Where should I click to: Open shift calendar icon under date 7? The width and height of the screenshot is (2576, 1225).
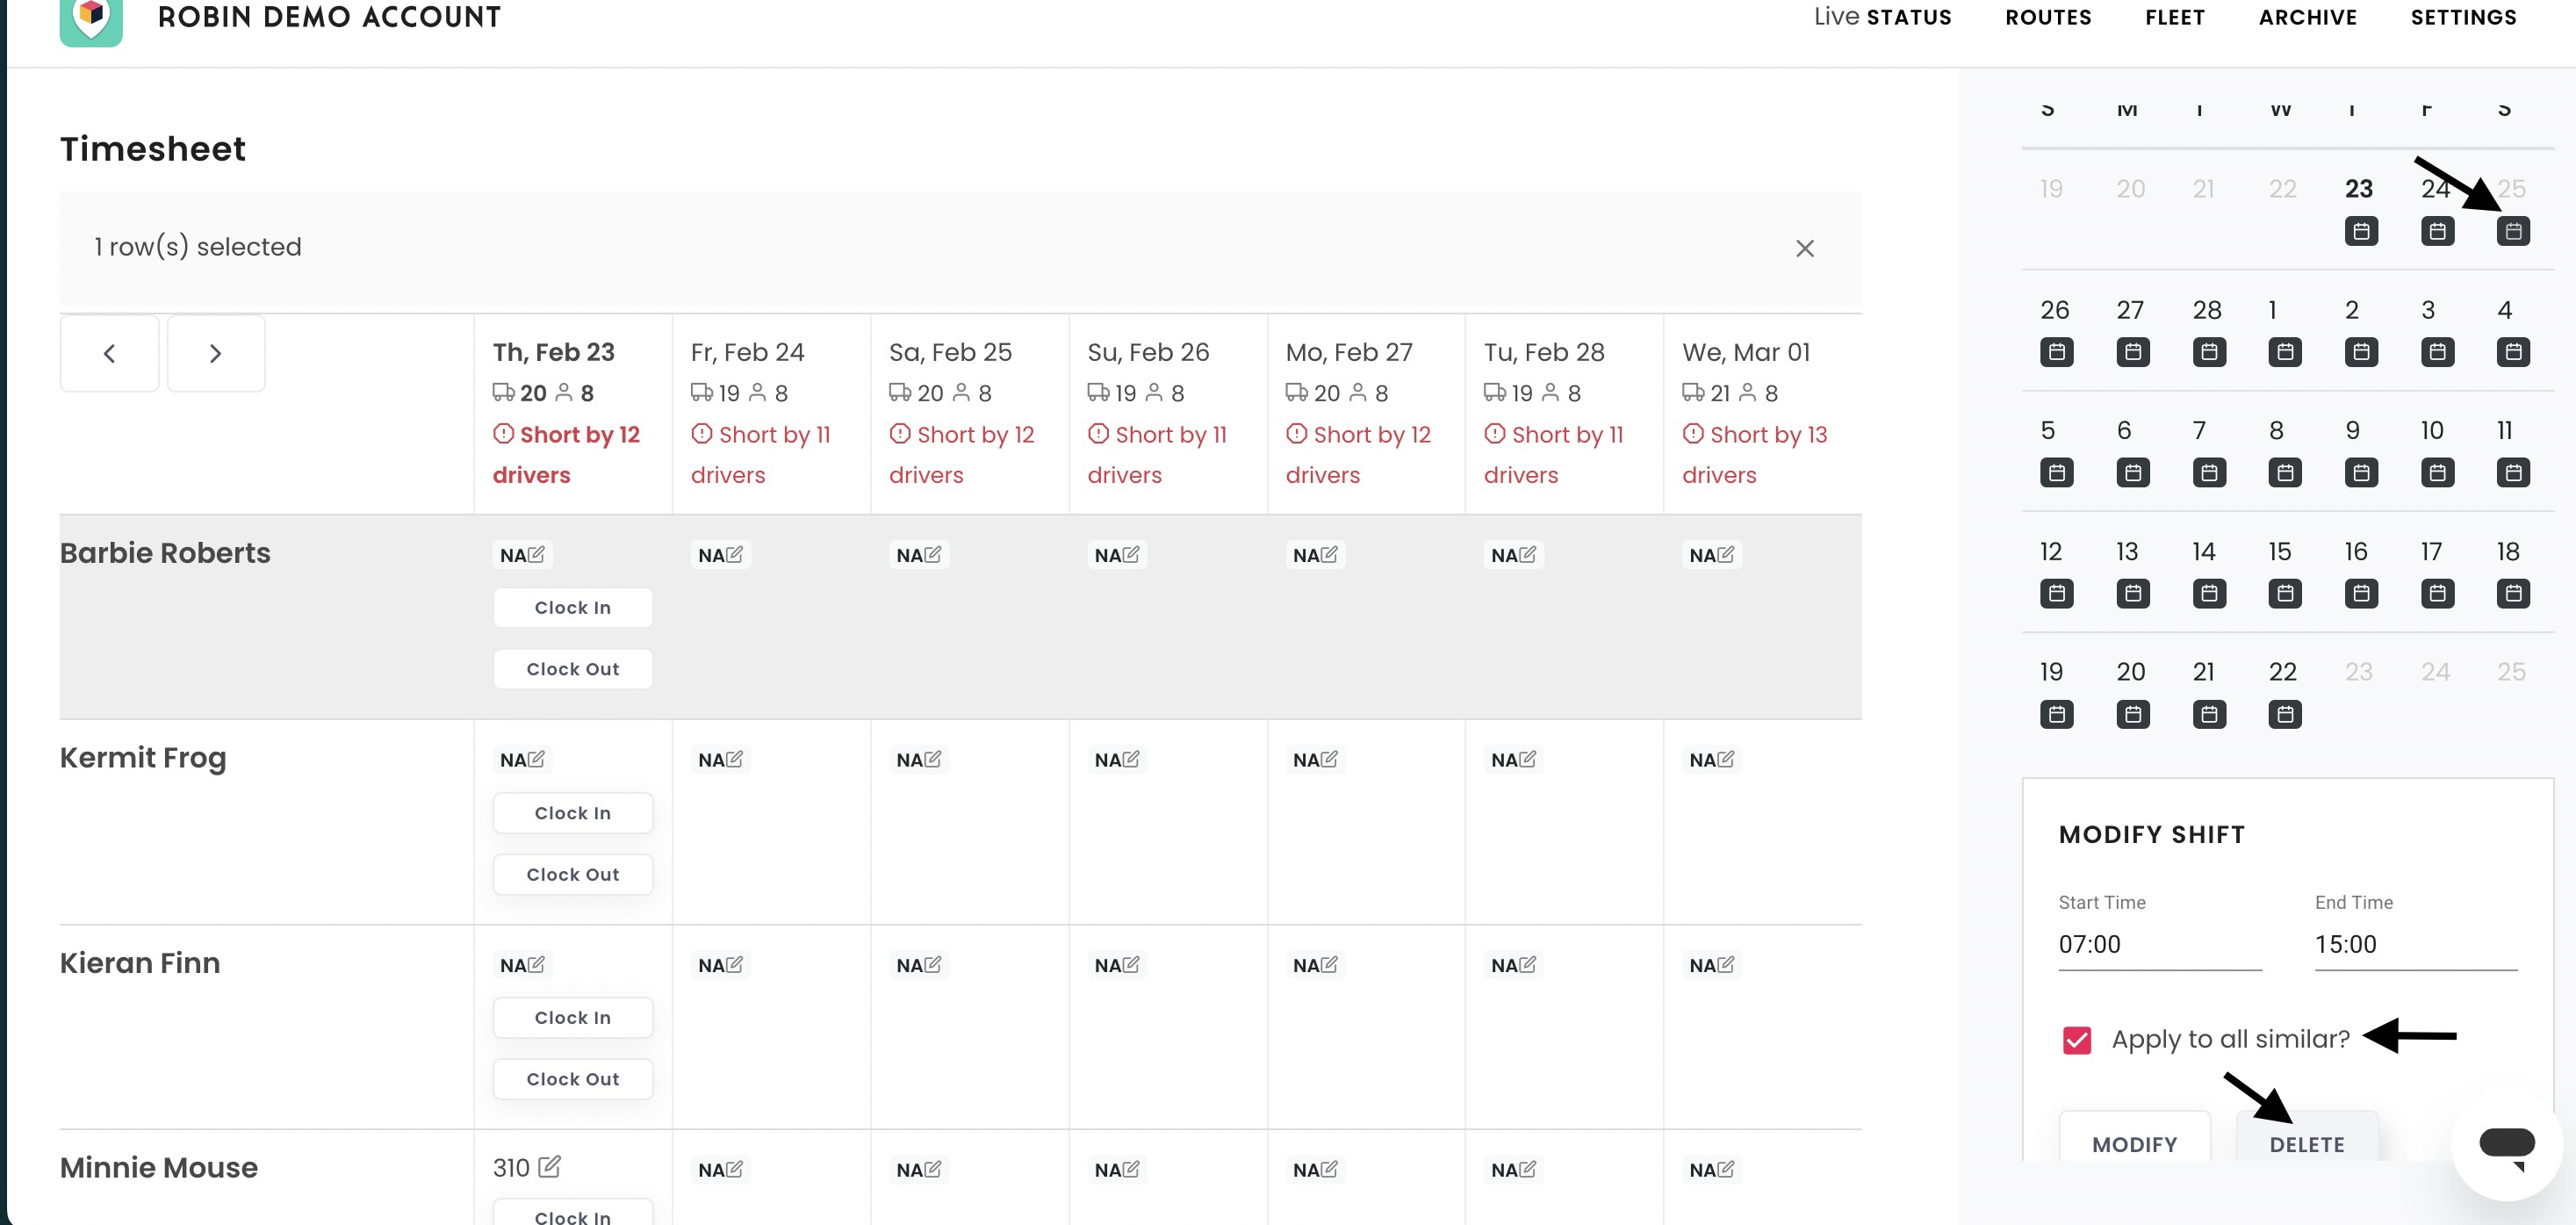pyautogui.click(x=2209, y=472)
